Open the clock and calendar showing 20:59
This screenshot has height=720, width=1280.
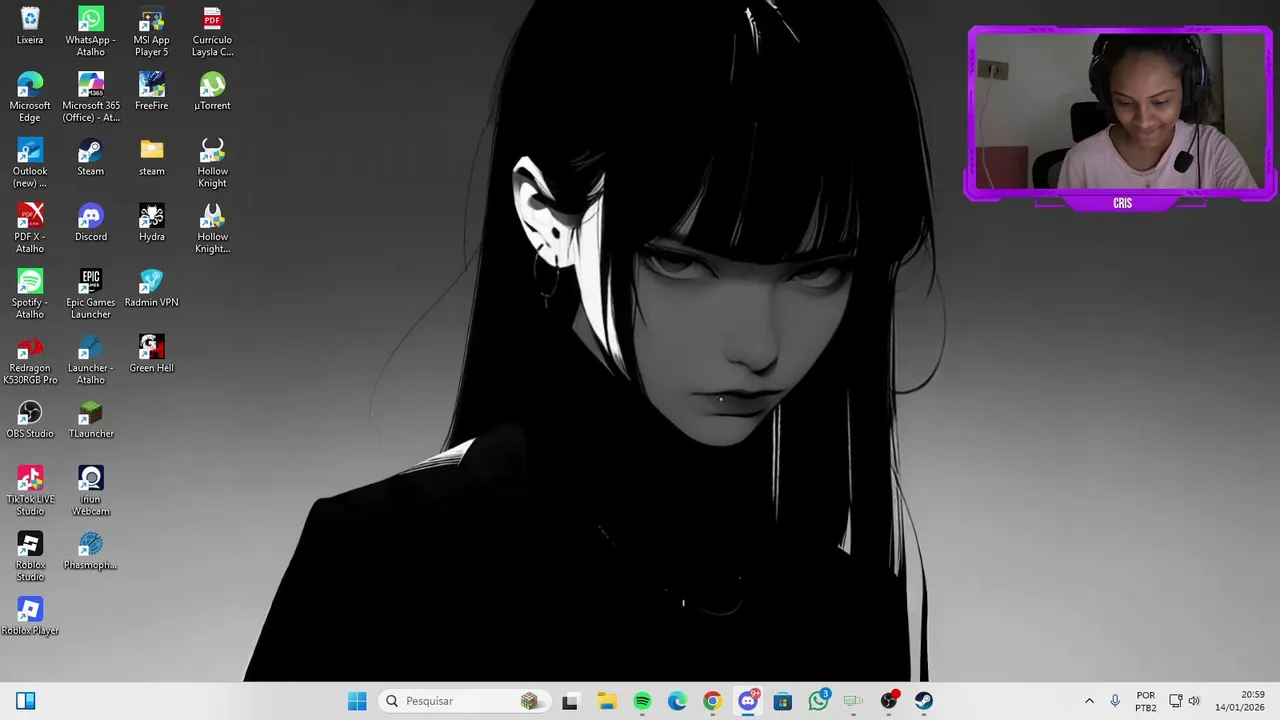pyautogui.click(x=1240, y=701)
